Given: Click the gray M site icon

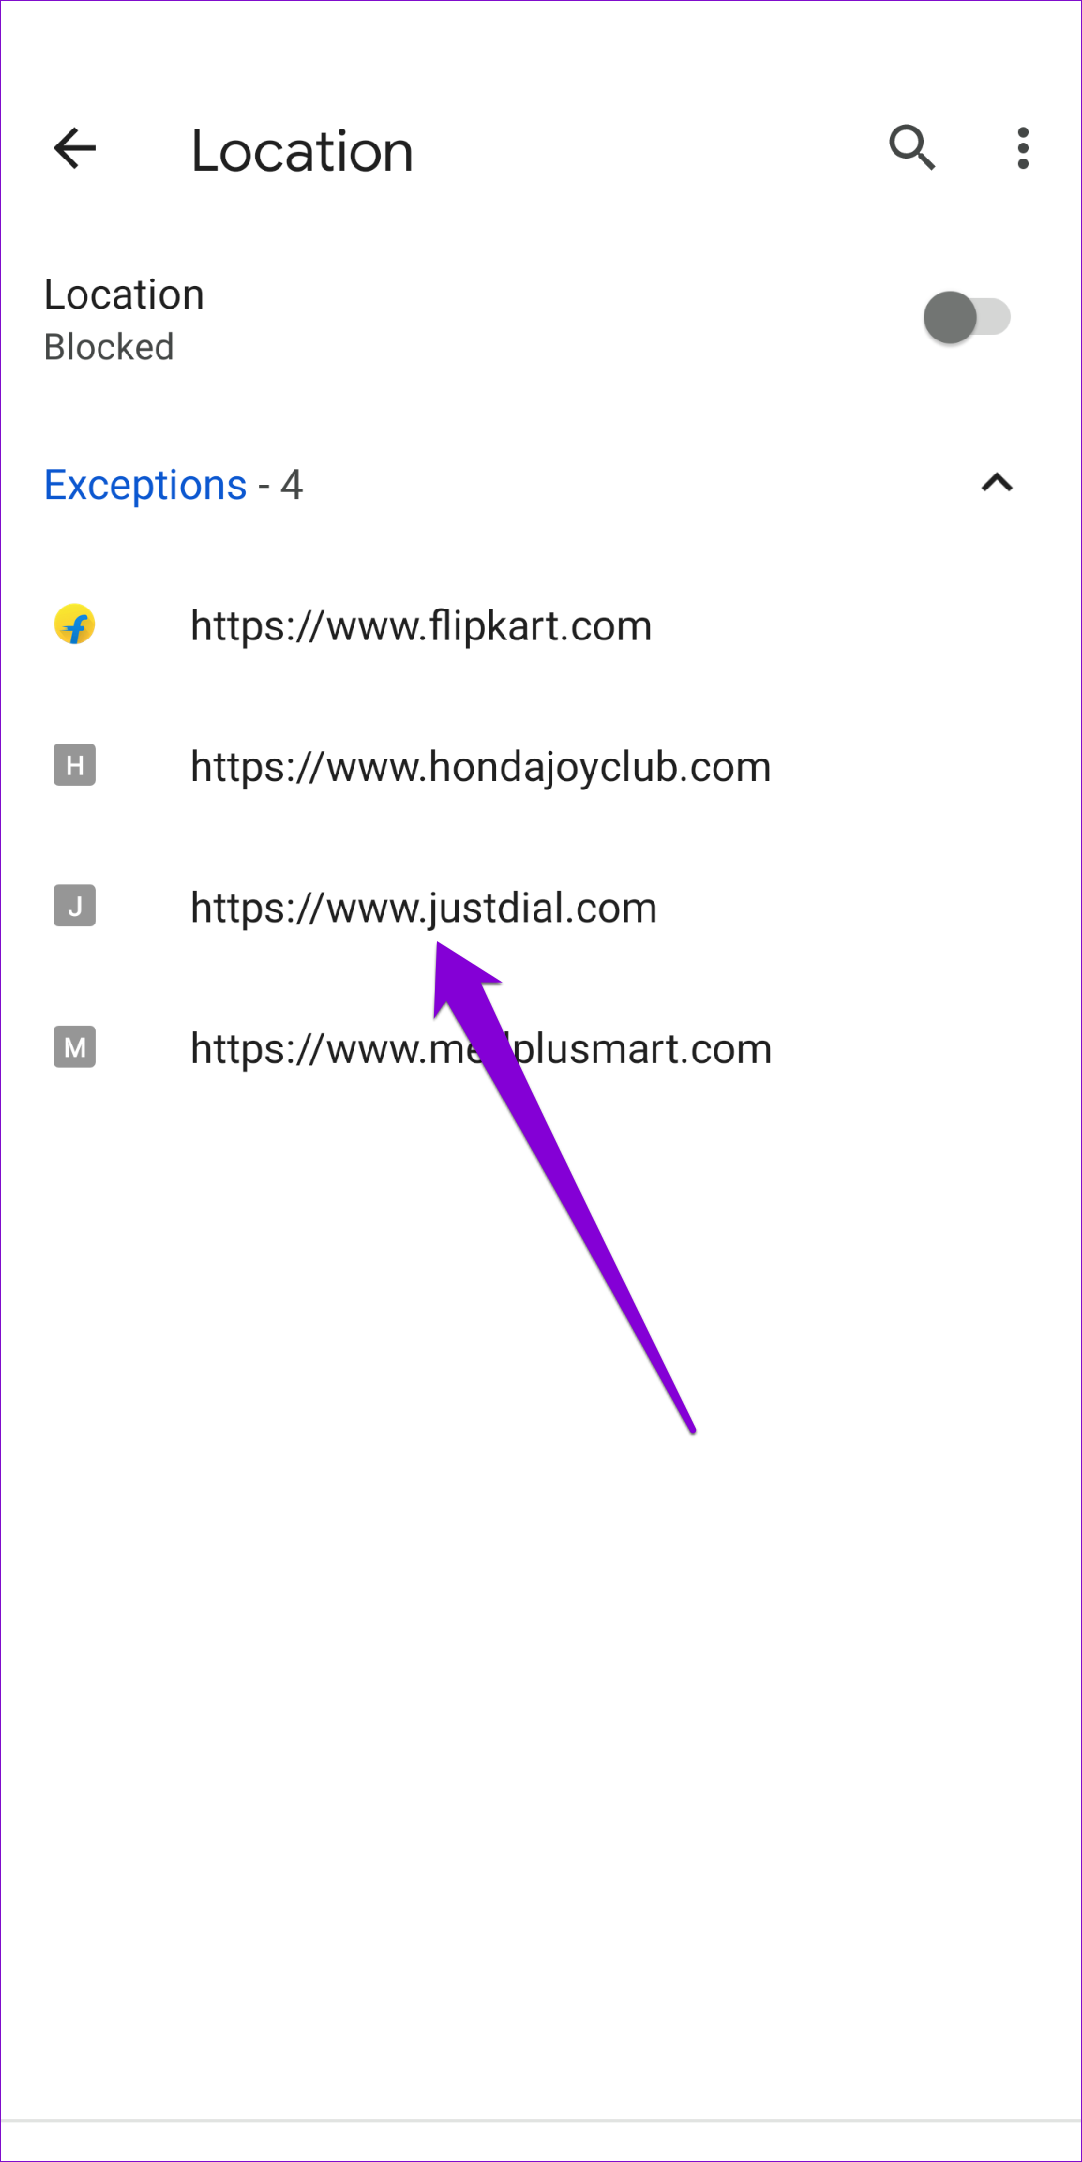Looking at the screenshot, I should click(x=75, y=1047).
